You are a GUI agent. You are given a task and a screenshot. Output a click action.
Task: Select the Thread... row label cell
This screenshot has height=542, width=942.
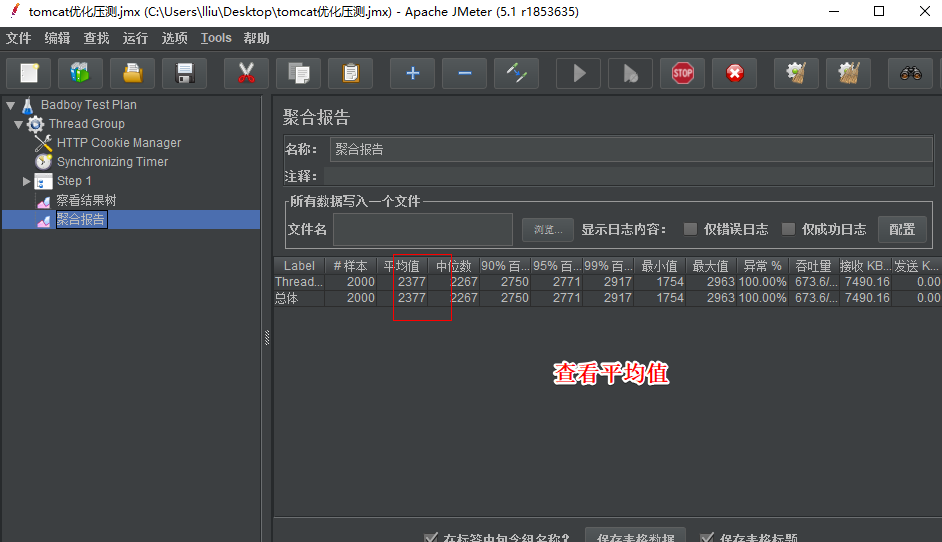click(x=299, y=282)
